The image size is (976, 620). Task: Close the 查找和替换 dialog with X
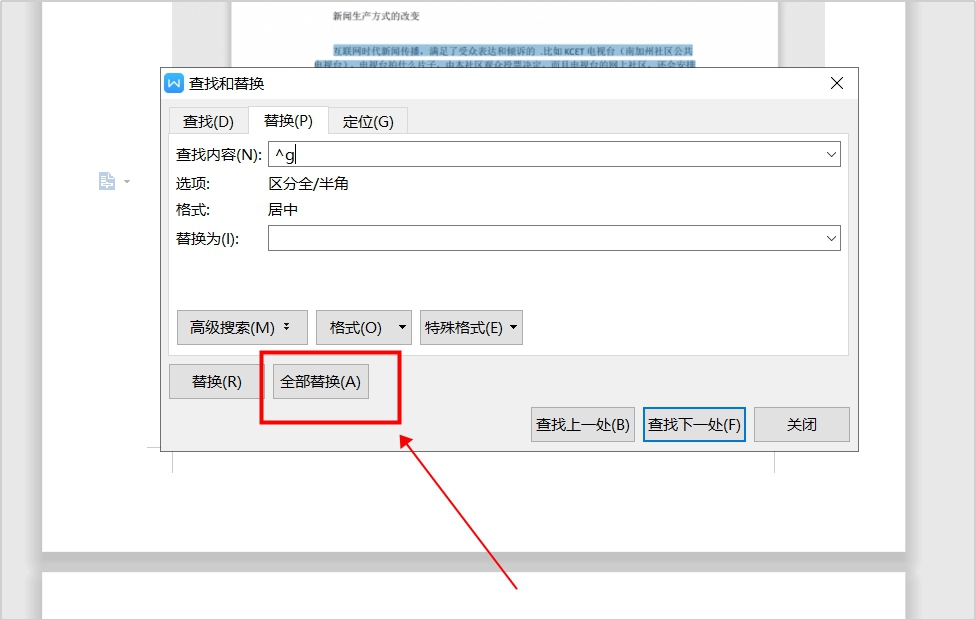tap(837, 84)
